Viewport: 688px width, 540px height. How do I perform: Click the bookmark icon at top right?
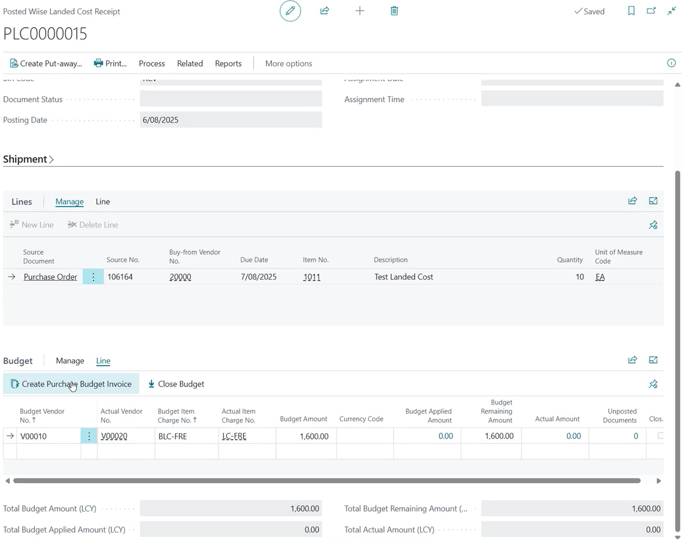pyautogui.click(x=631, y=11)
